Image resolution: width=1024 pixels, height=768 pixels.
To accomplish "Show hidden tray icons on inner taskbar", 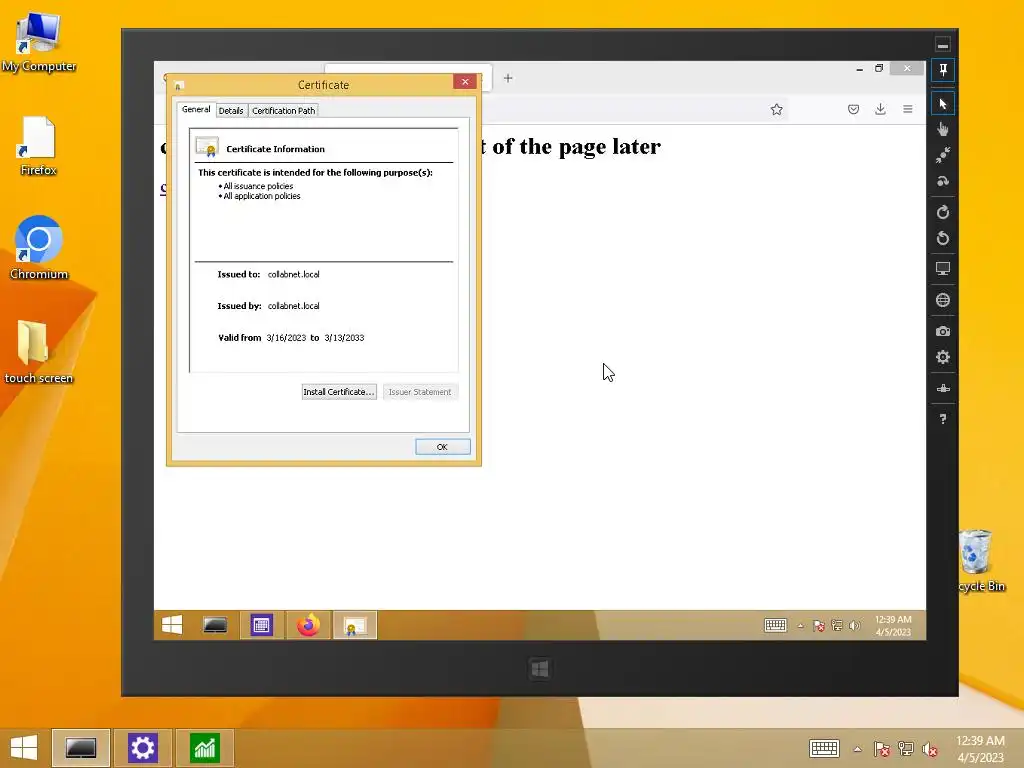I will (801, 626).
